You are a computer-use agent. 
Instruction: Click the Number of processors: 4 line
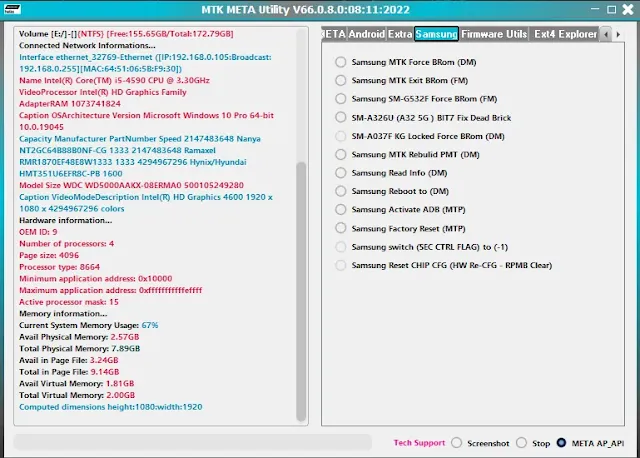[67, 244]
